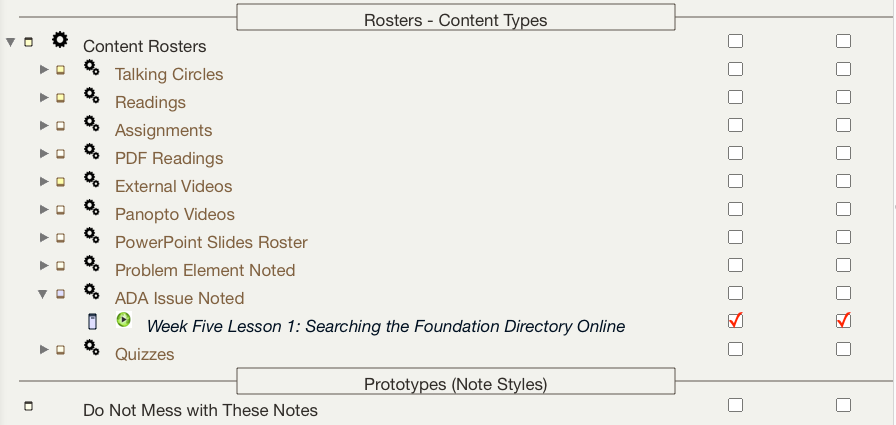Image resolution: width=896 pixels, height=425 pixels.
Task: Click the green play badge on Week Five Lesson
Action: point(123,319)
